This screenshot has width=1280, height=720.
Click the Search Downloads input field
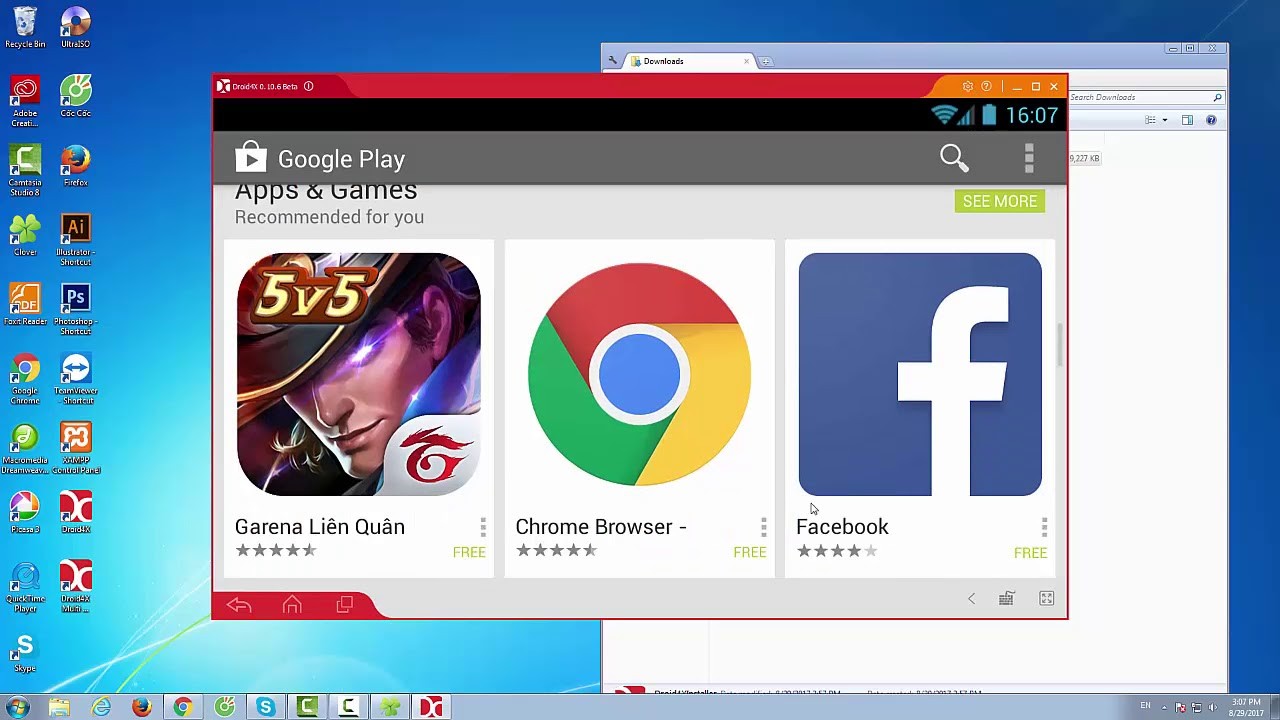coord(1140,97)
